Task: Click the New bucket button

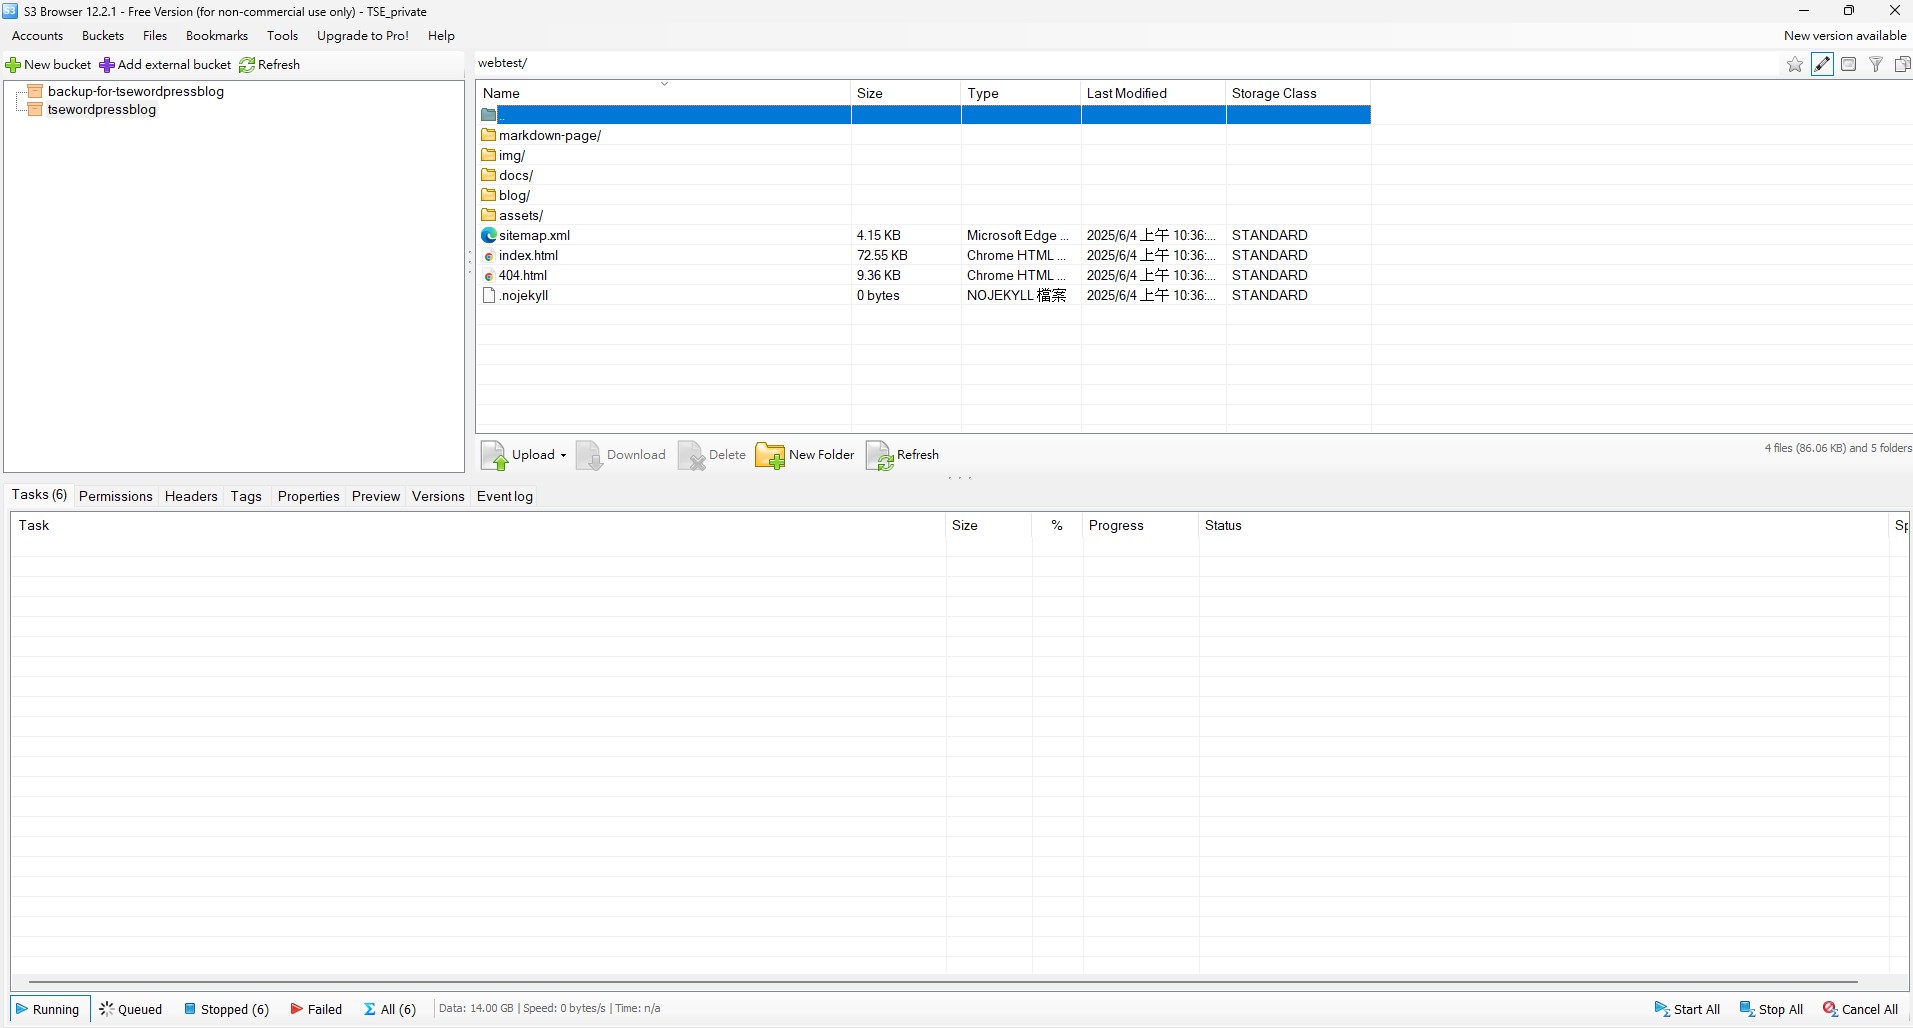Action: [49, 65]
